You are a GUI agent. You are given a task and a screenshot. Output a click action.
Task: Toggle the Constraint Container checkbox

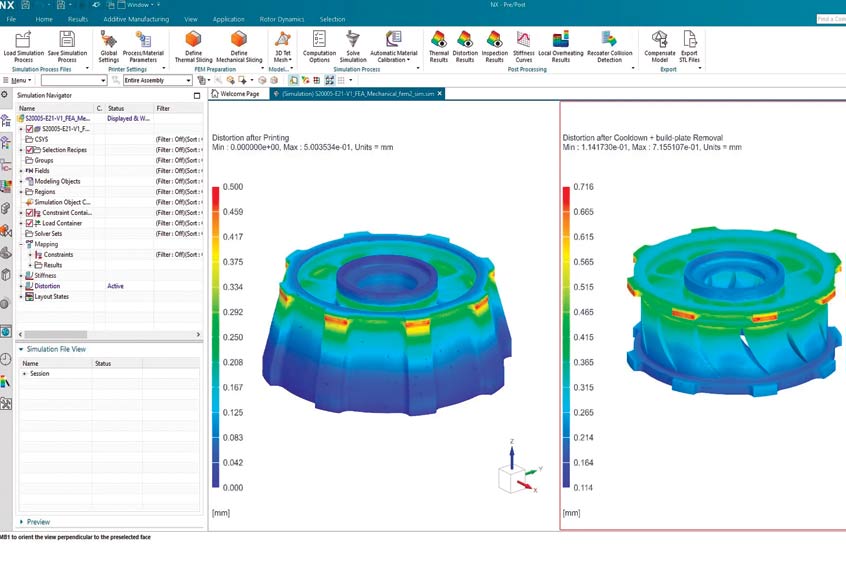click(x=30, y=213)
